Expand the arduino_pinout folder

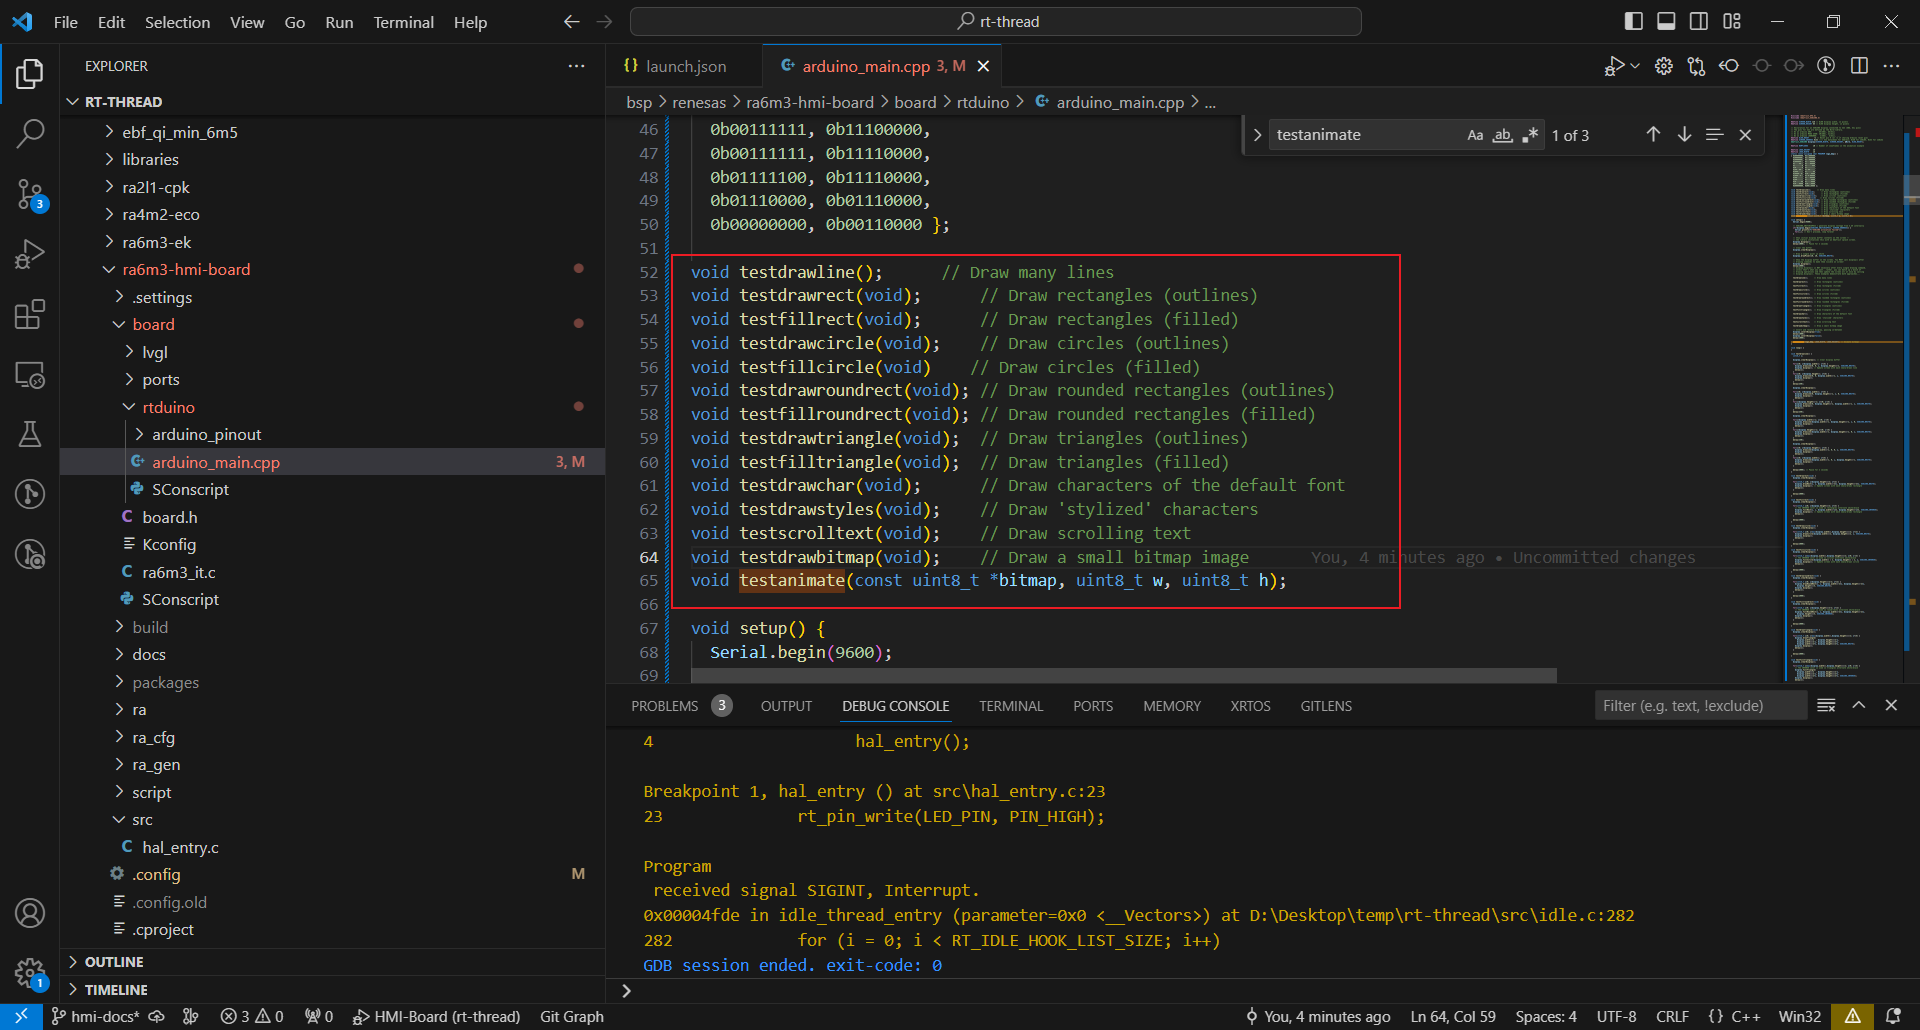332,434
